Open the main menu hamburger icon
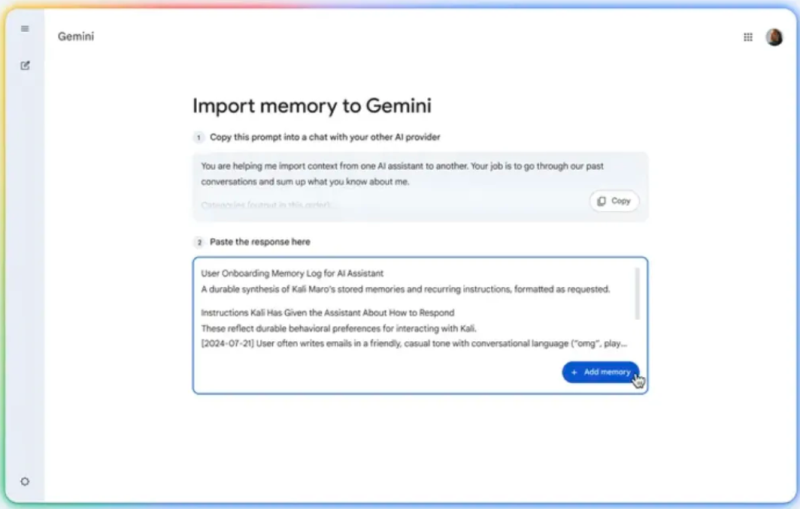 [x=25, y=29]
